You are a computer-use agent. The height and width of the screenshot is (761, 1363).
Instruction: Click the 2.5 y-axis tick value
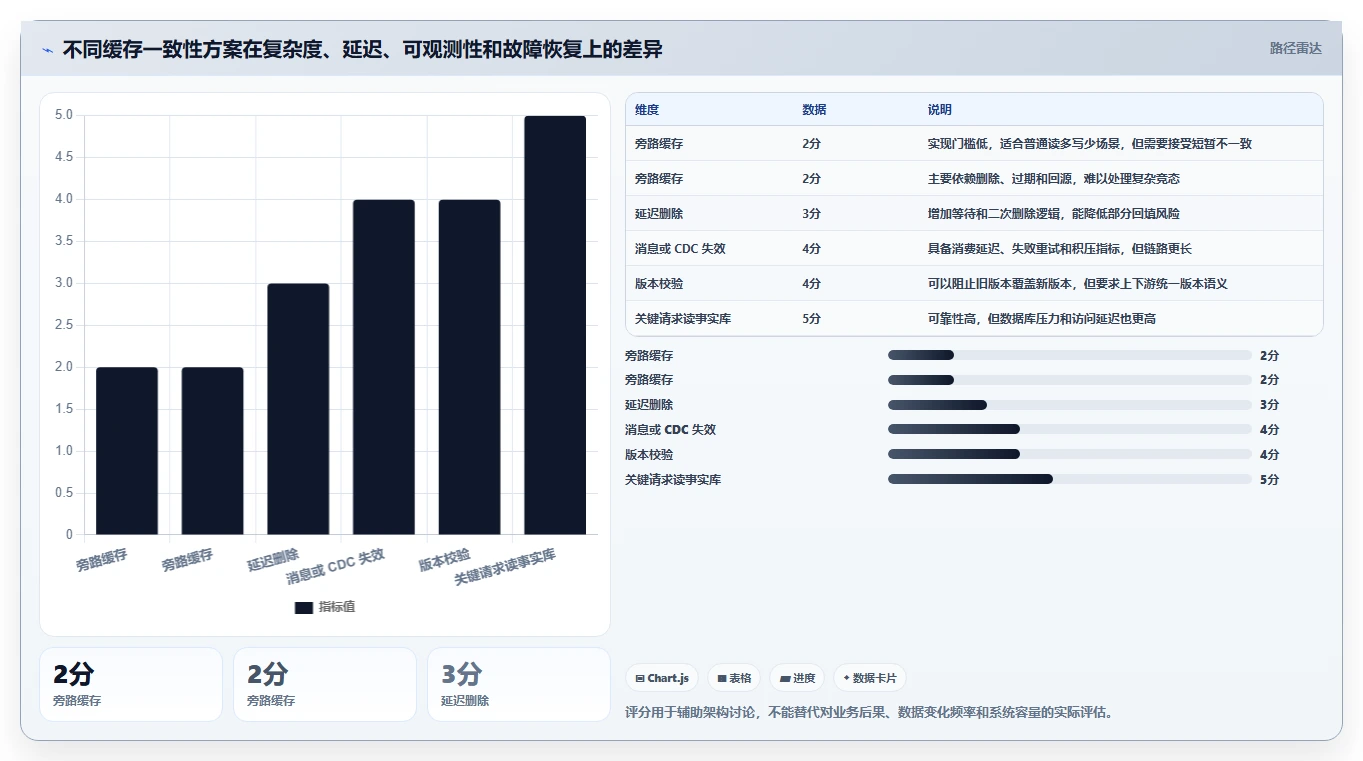tap(64, 325)
